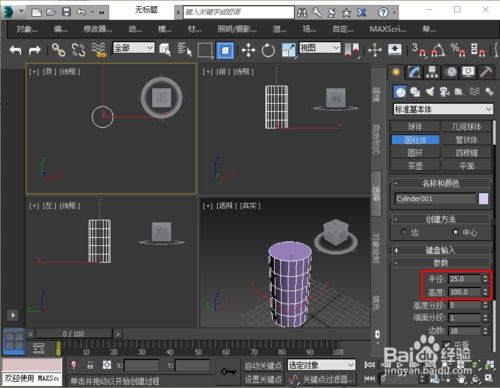Screen dimensions: 500x388
Task: Click the Cylinder001 name input field
Action: point(435,199)
